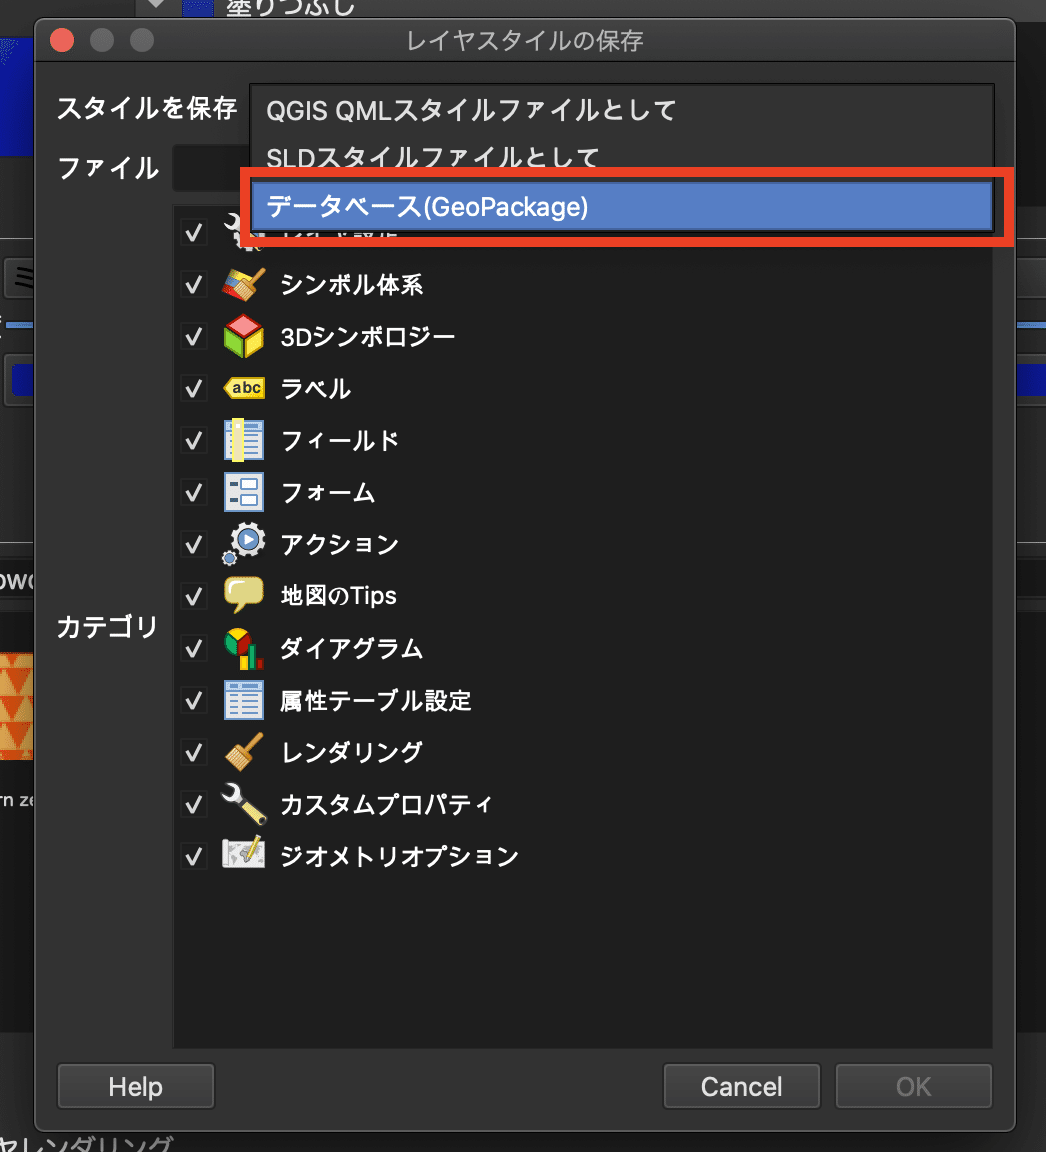Screen dimensions: 1046x1152
Task: Click the ファイル input field
Action: 215,168
